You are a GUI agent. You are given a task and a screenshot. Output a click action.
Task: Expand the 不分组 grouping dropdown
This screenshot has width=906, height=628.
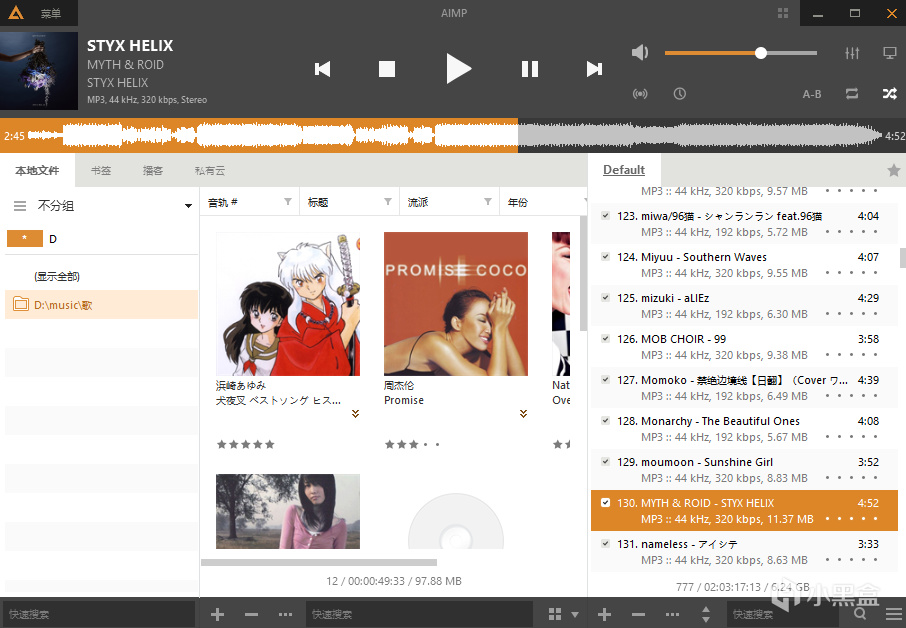(x=188, y=206)
